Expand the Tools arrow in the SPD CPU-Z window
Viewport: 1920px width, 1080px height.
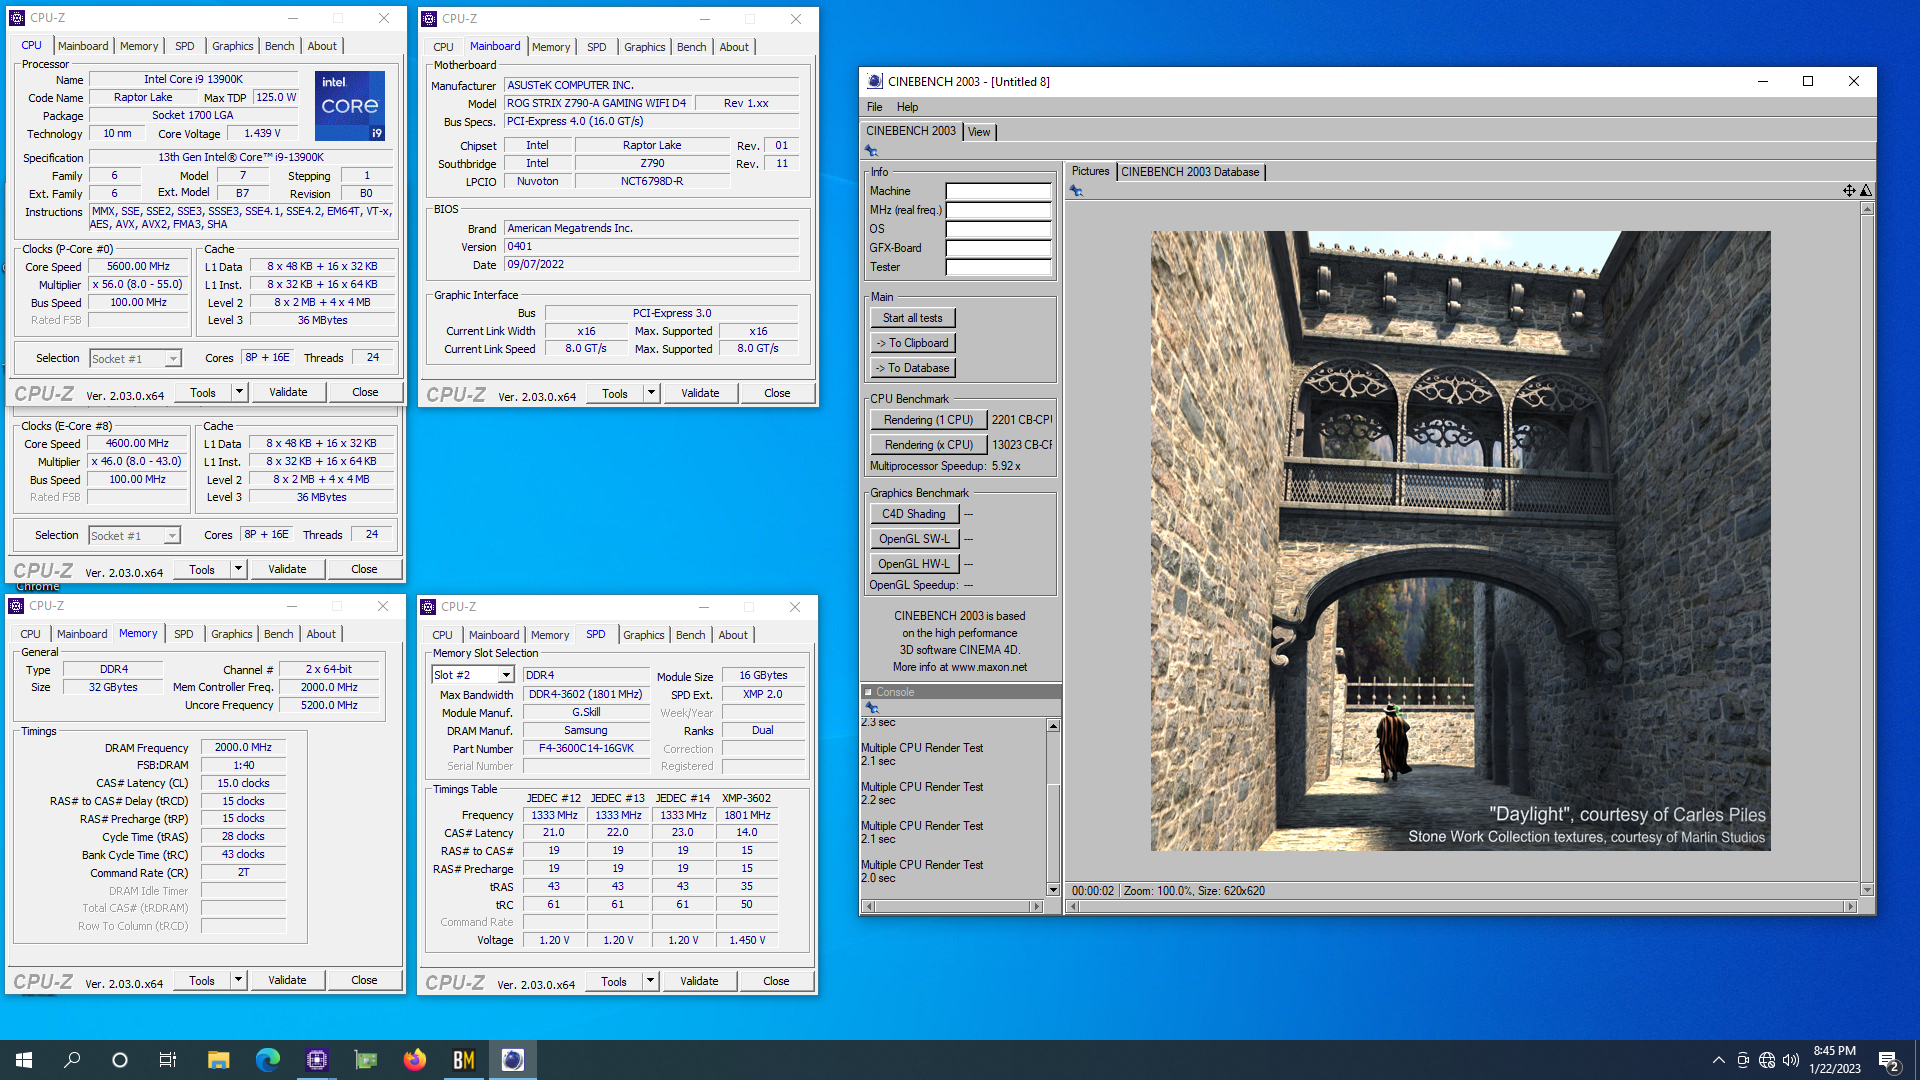(x=650, y=981)
